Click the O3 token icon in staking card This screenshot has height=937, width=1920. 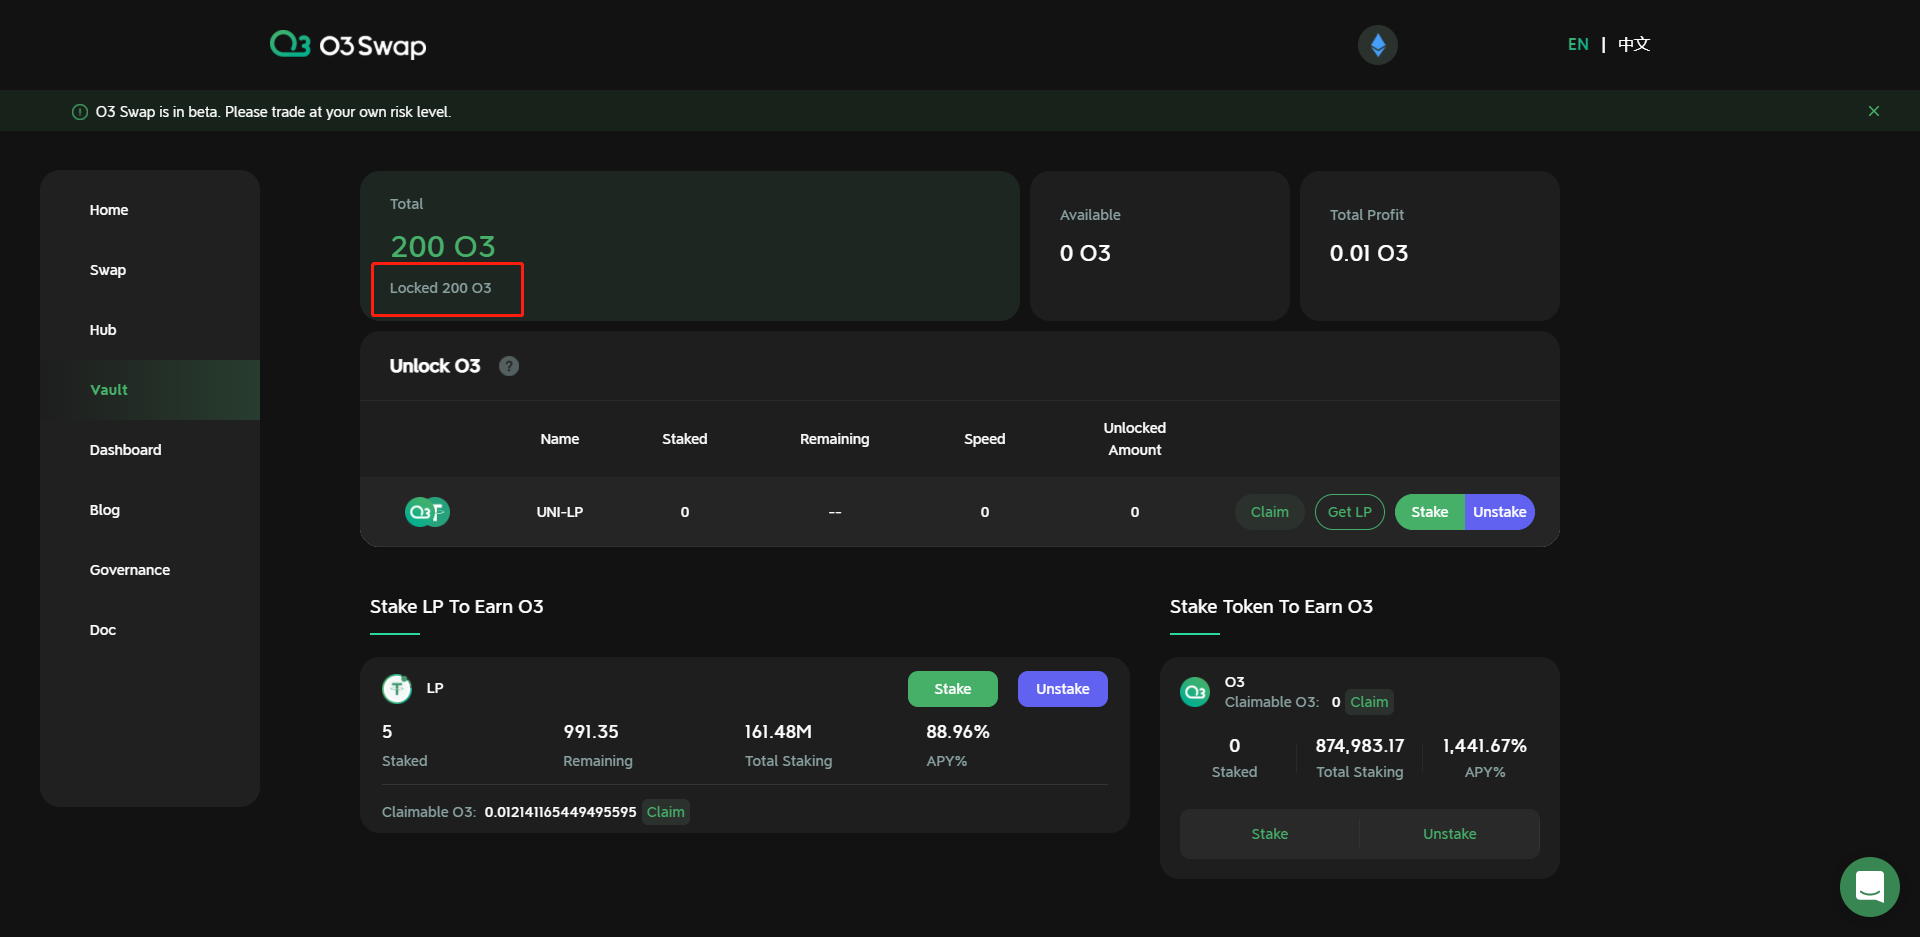[1195, 692]
